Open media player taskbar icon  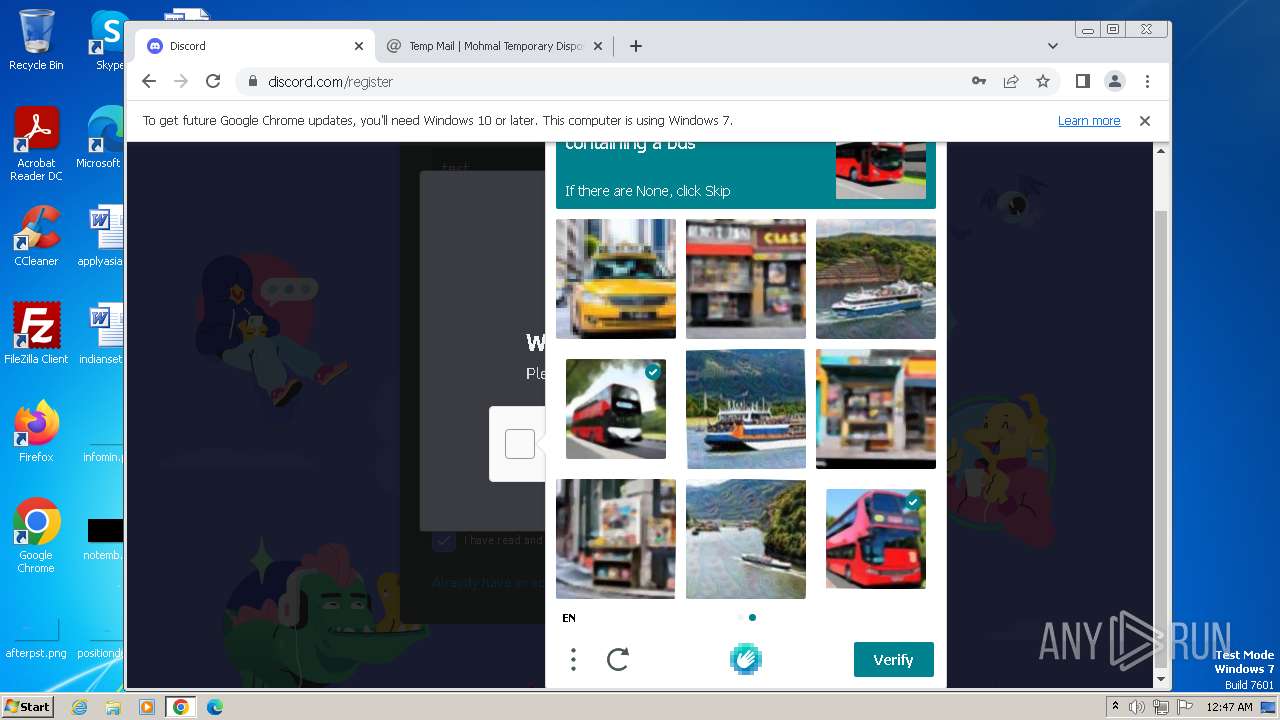click(x=147, y=707)
